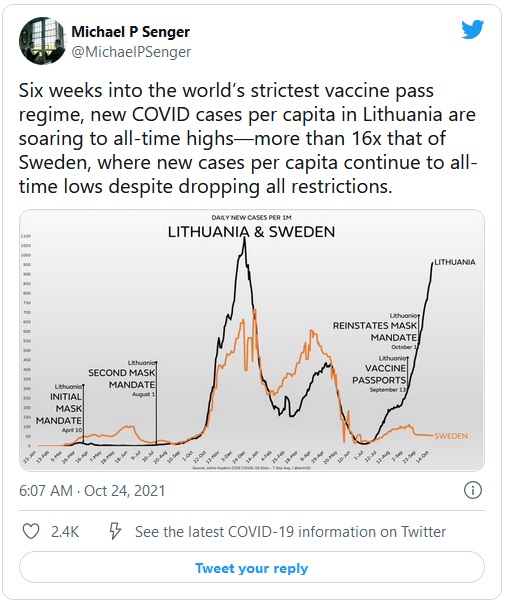Click the 2.4K likes count

(65, 532)
